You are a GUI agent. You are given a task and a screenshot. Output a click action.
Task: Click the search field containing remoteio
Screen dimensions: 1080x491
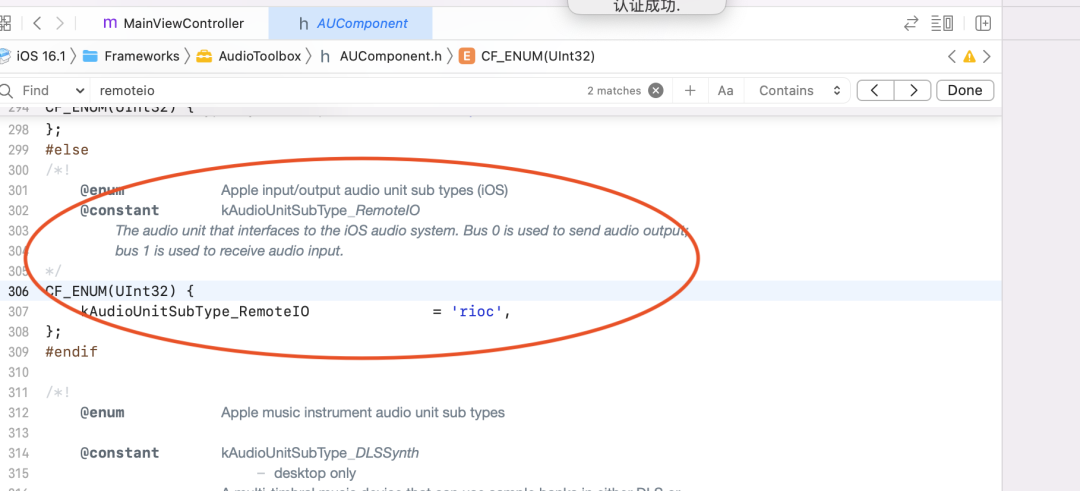pos(330,90)
